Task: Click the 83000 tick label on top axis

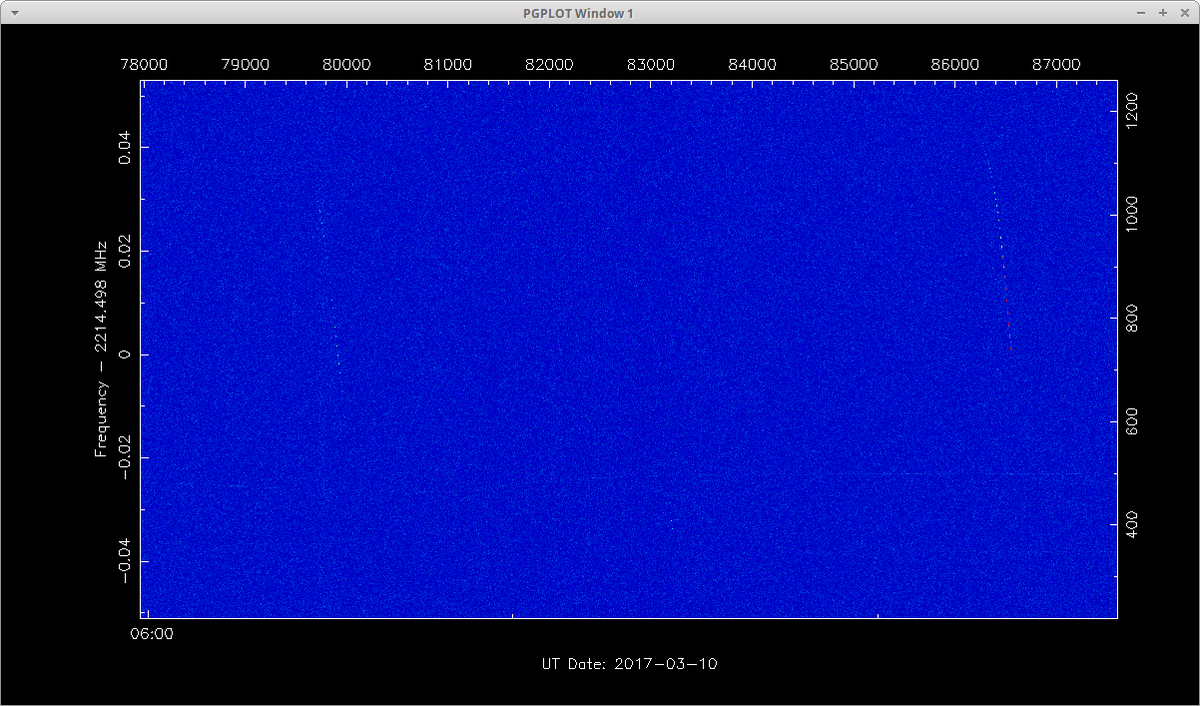Action: [650, 64]
